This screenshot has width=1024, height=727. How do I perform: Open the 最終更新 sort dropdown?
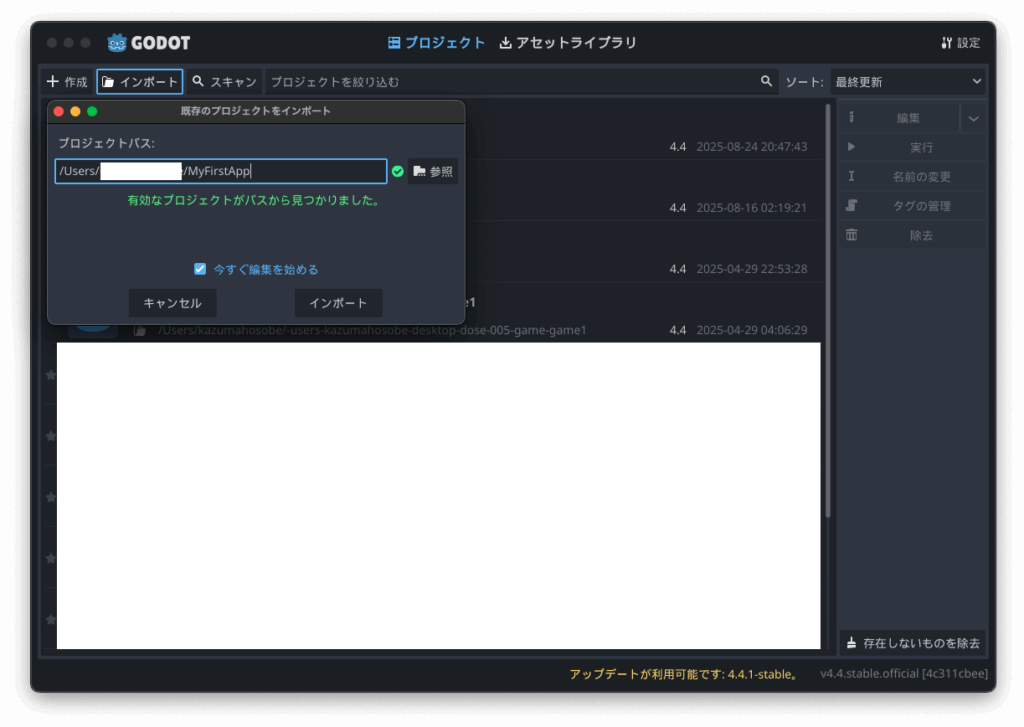pos(908,82)
